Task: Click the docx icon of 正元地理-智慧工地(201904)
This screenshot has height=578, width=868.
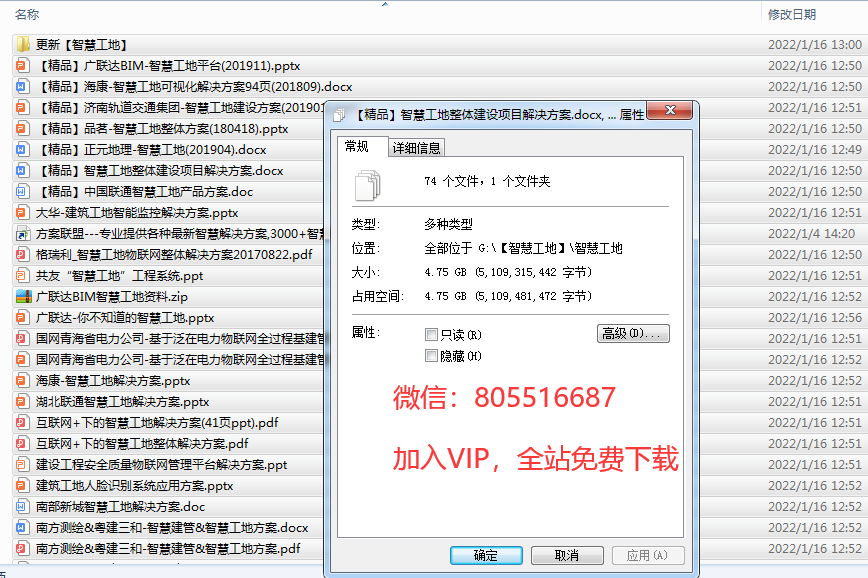Action: coord(22,149)
